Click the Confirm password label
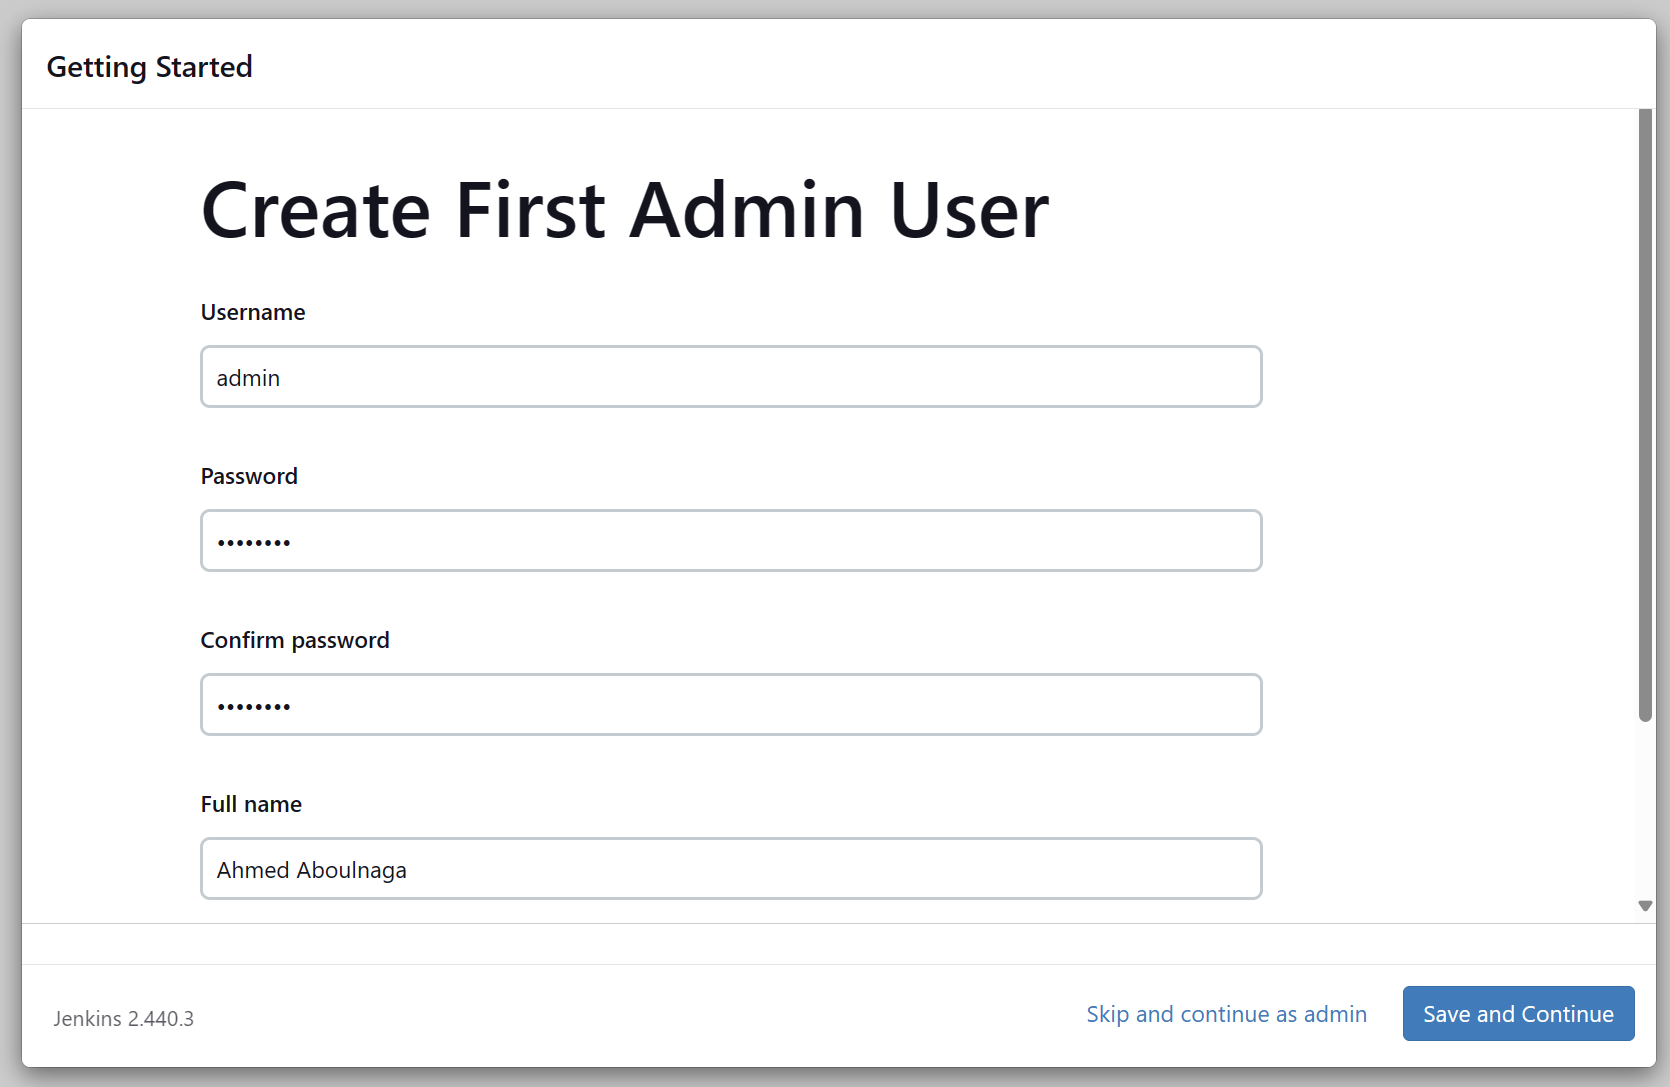Image resolution: width=1670 pixels, height=1087 pixels. pyautogui.click(x=295, y=640)
